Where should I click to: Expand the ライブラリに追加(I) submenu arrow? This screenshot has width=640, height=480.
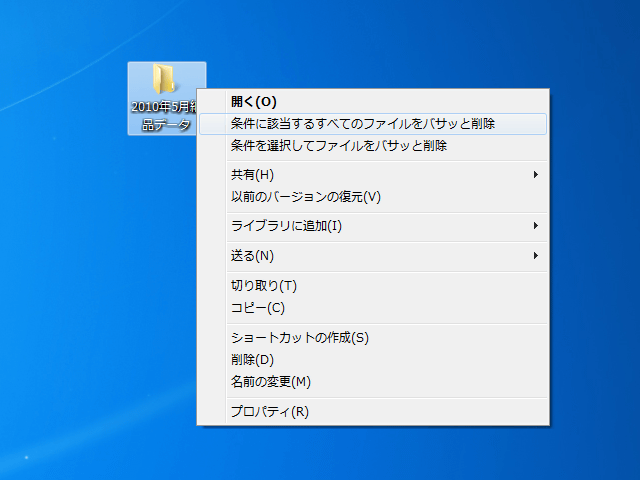tap(536, 226)
